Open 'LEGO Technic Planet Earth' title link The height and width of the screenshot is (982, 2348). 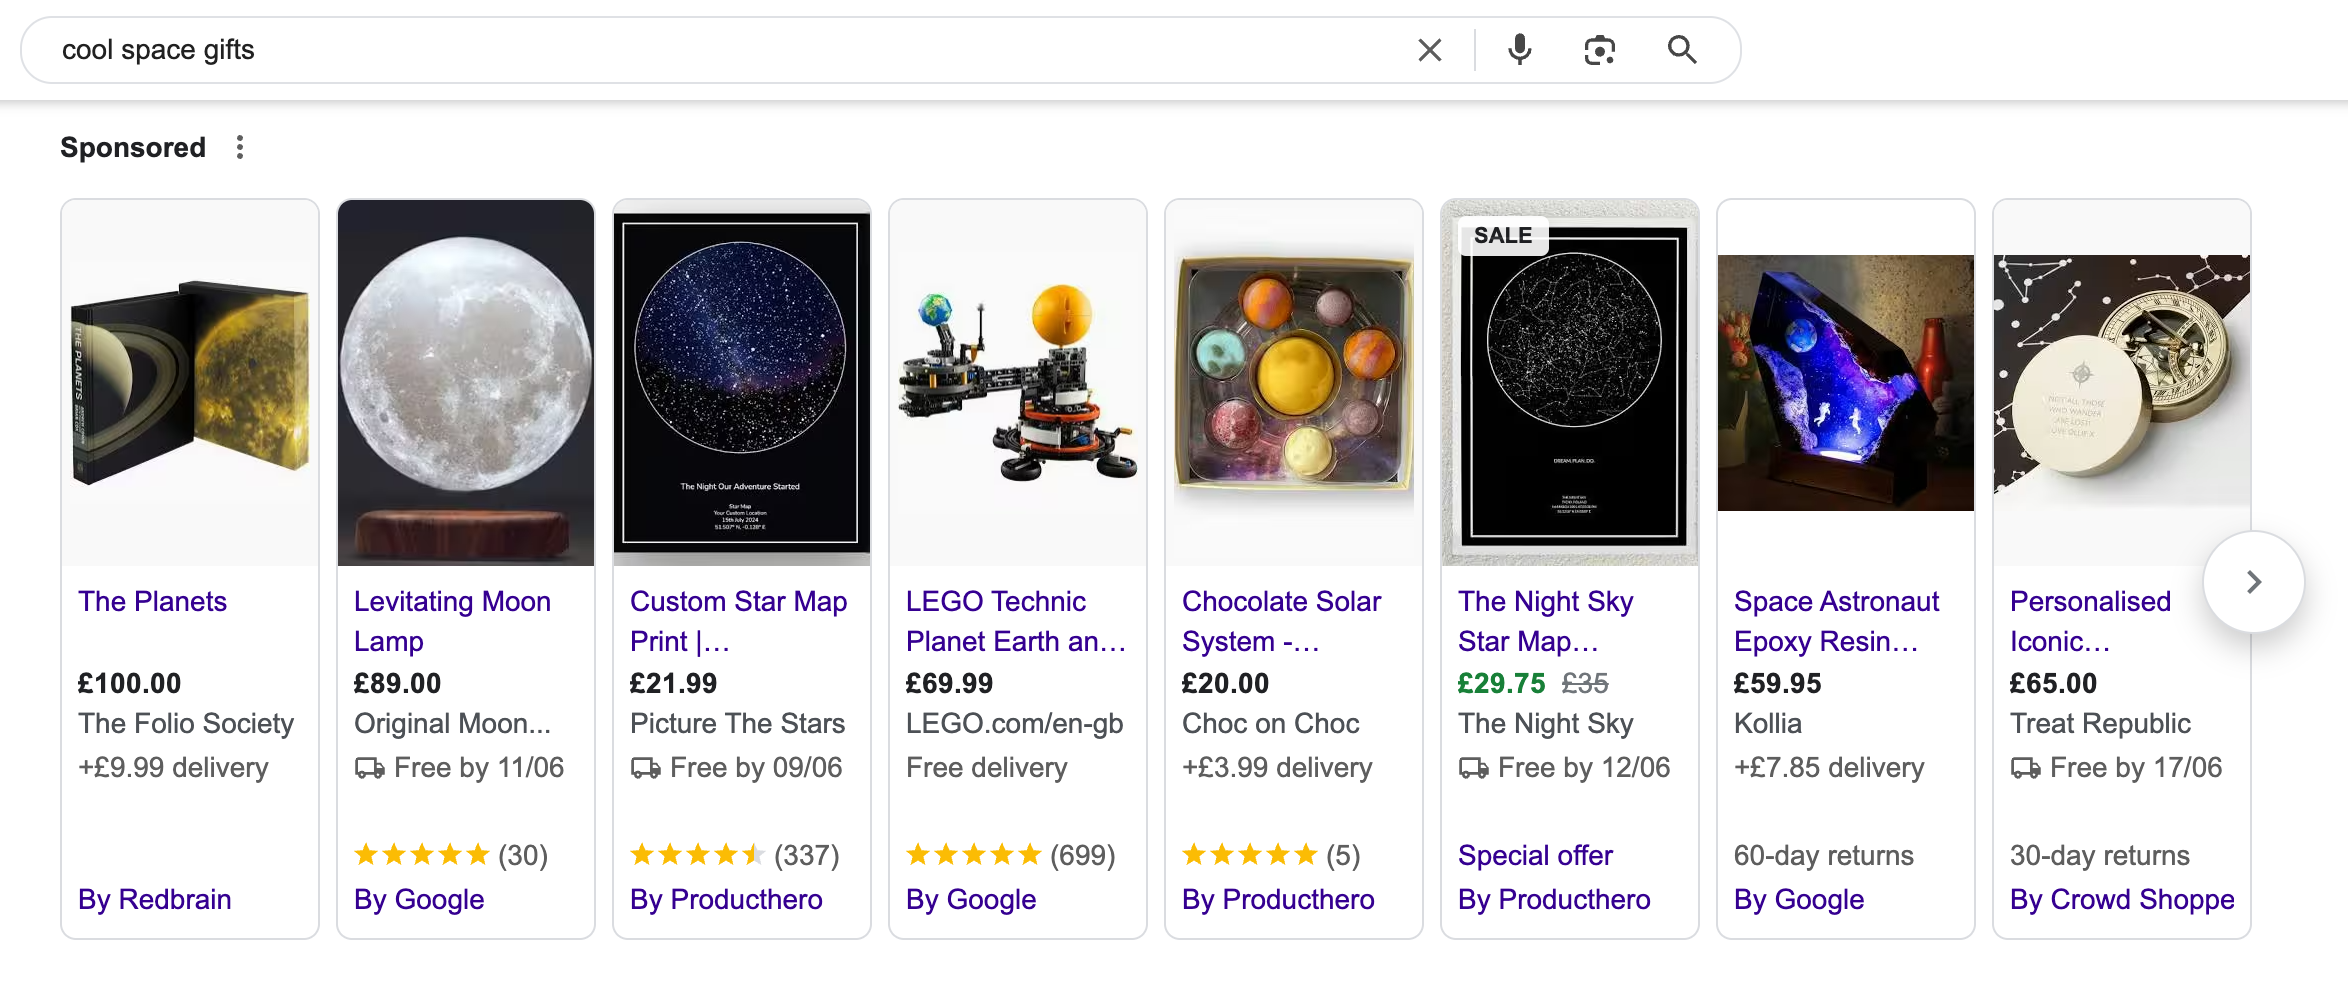[1016, 621]
